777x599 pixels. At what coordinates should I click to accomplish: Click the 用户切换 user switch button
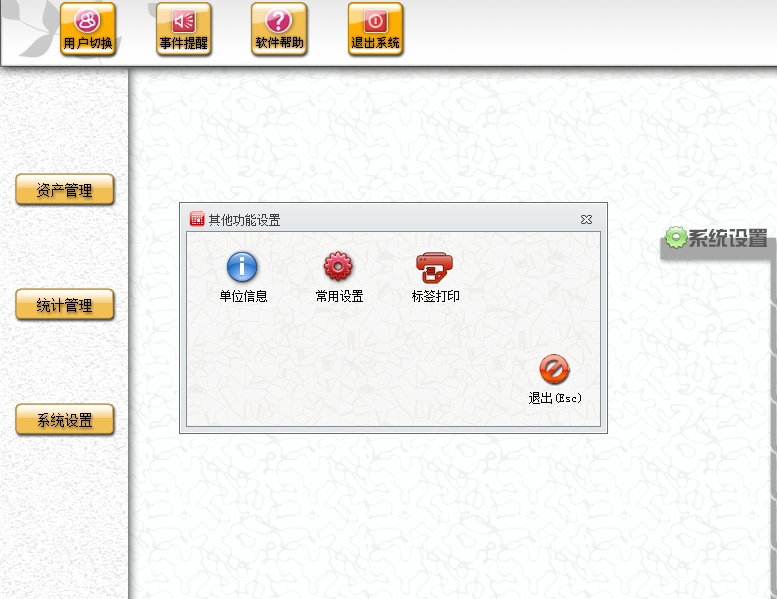pyautogui.click(x=87, y=29)
